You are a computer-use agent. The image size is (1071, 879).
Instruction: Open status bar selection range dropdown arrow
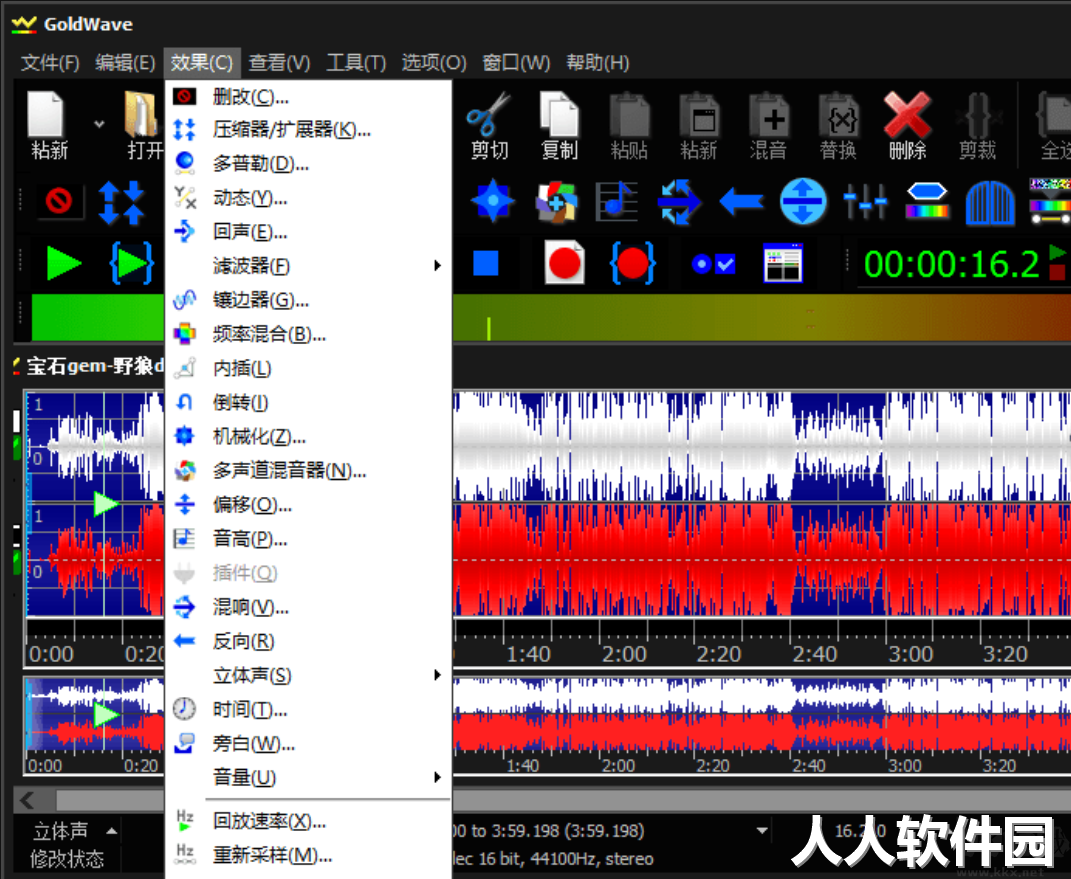point(762,831)
